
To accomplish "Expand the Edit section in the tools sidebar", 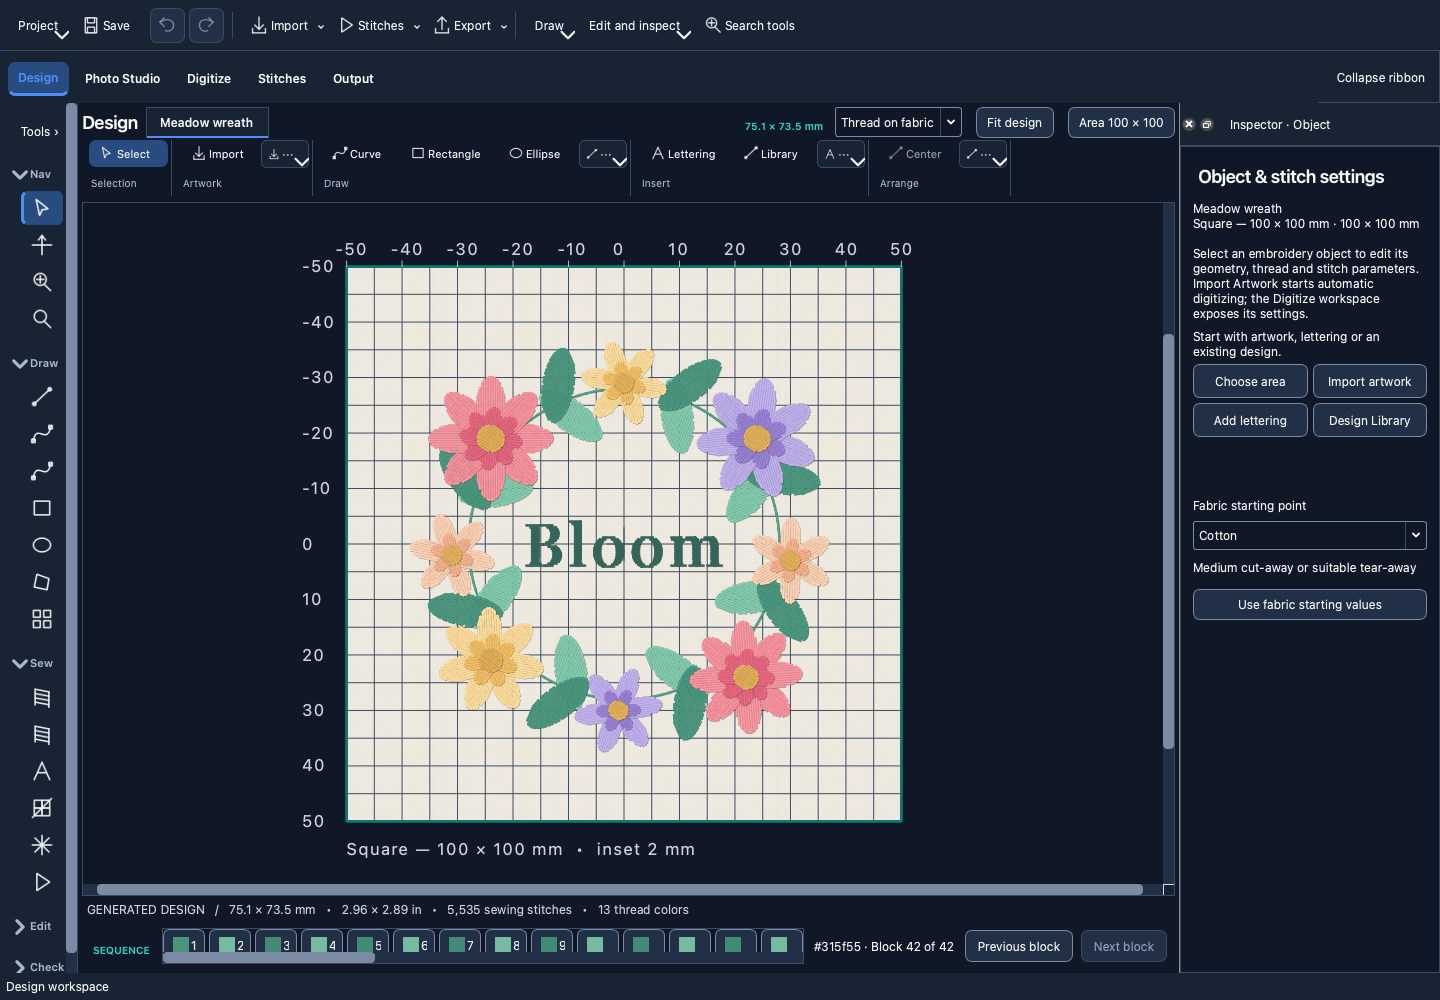I will pyautogui.click(x=32, y=926).
